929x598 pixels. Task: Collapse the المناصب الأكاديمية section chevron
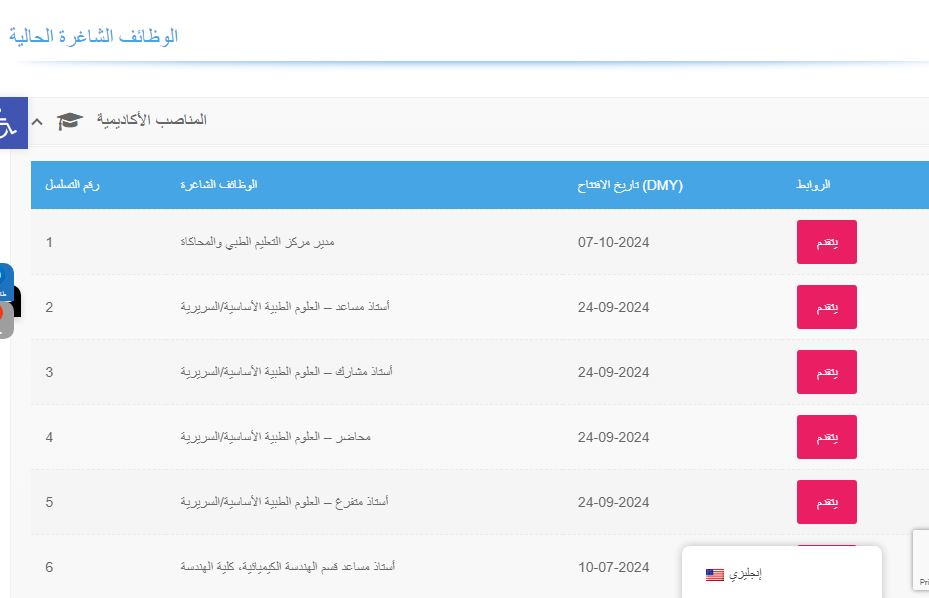(37, 121)
